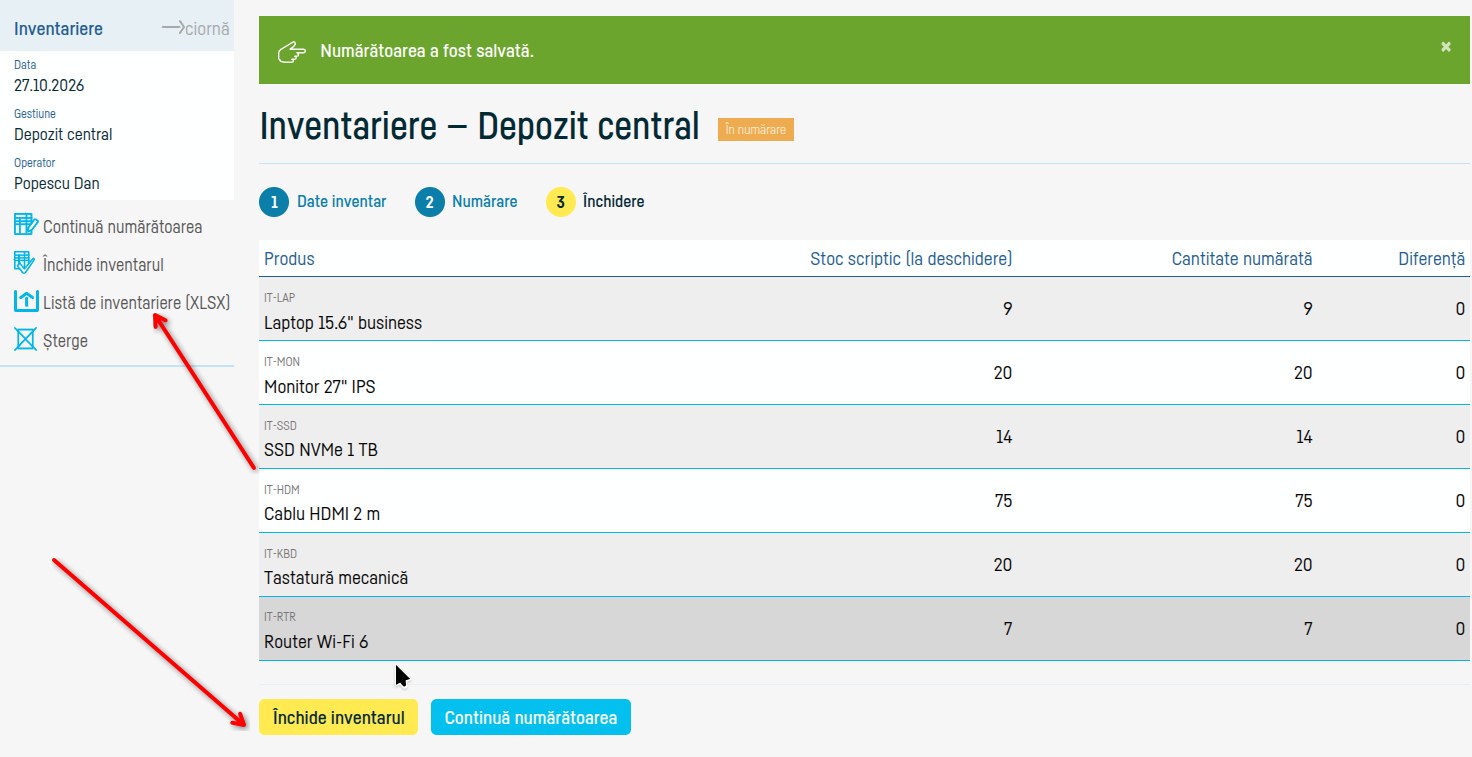Open Închide inventarul sidebar link
This screenshot has height=757, width=1472.
click(103, 265)
